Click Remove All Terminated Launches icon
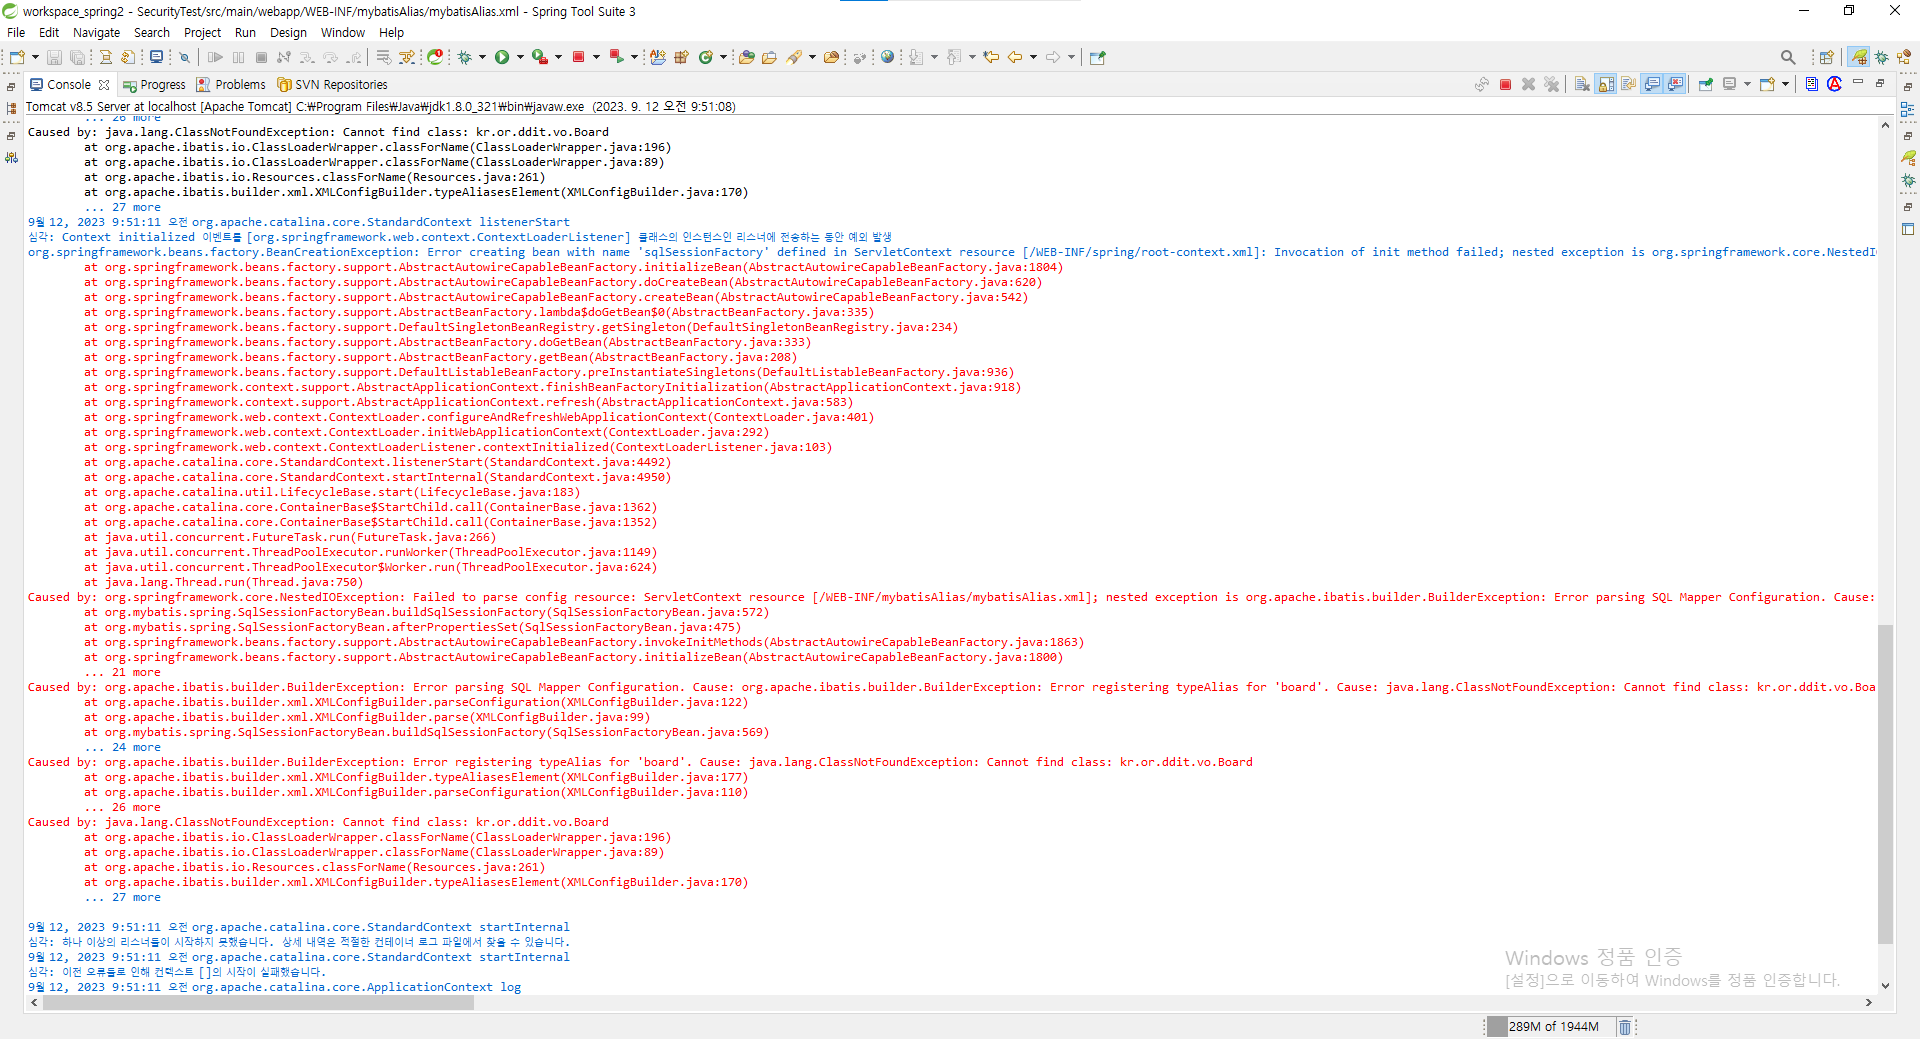Image resolution: width=1920 pixels, height=1039 pixels. (x=1551, y=85)
